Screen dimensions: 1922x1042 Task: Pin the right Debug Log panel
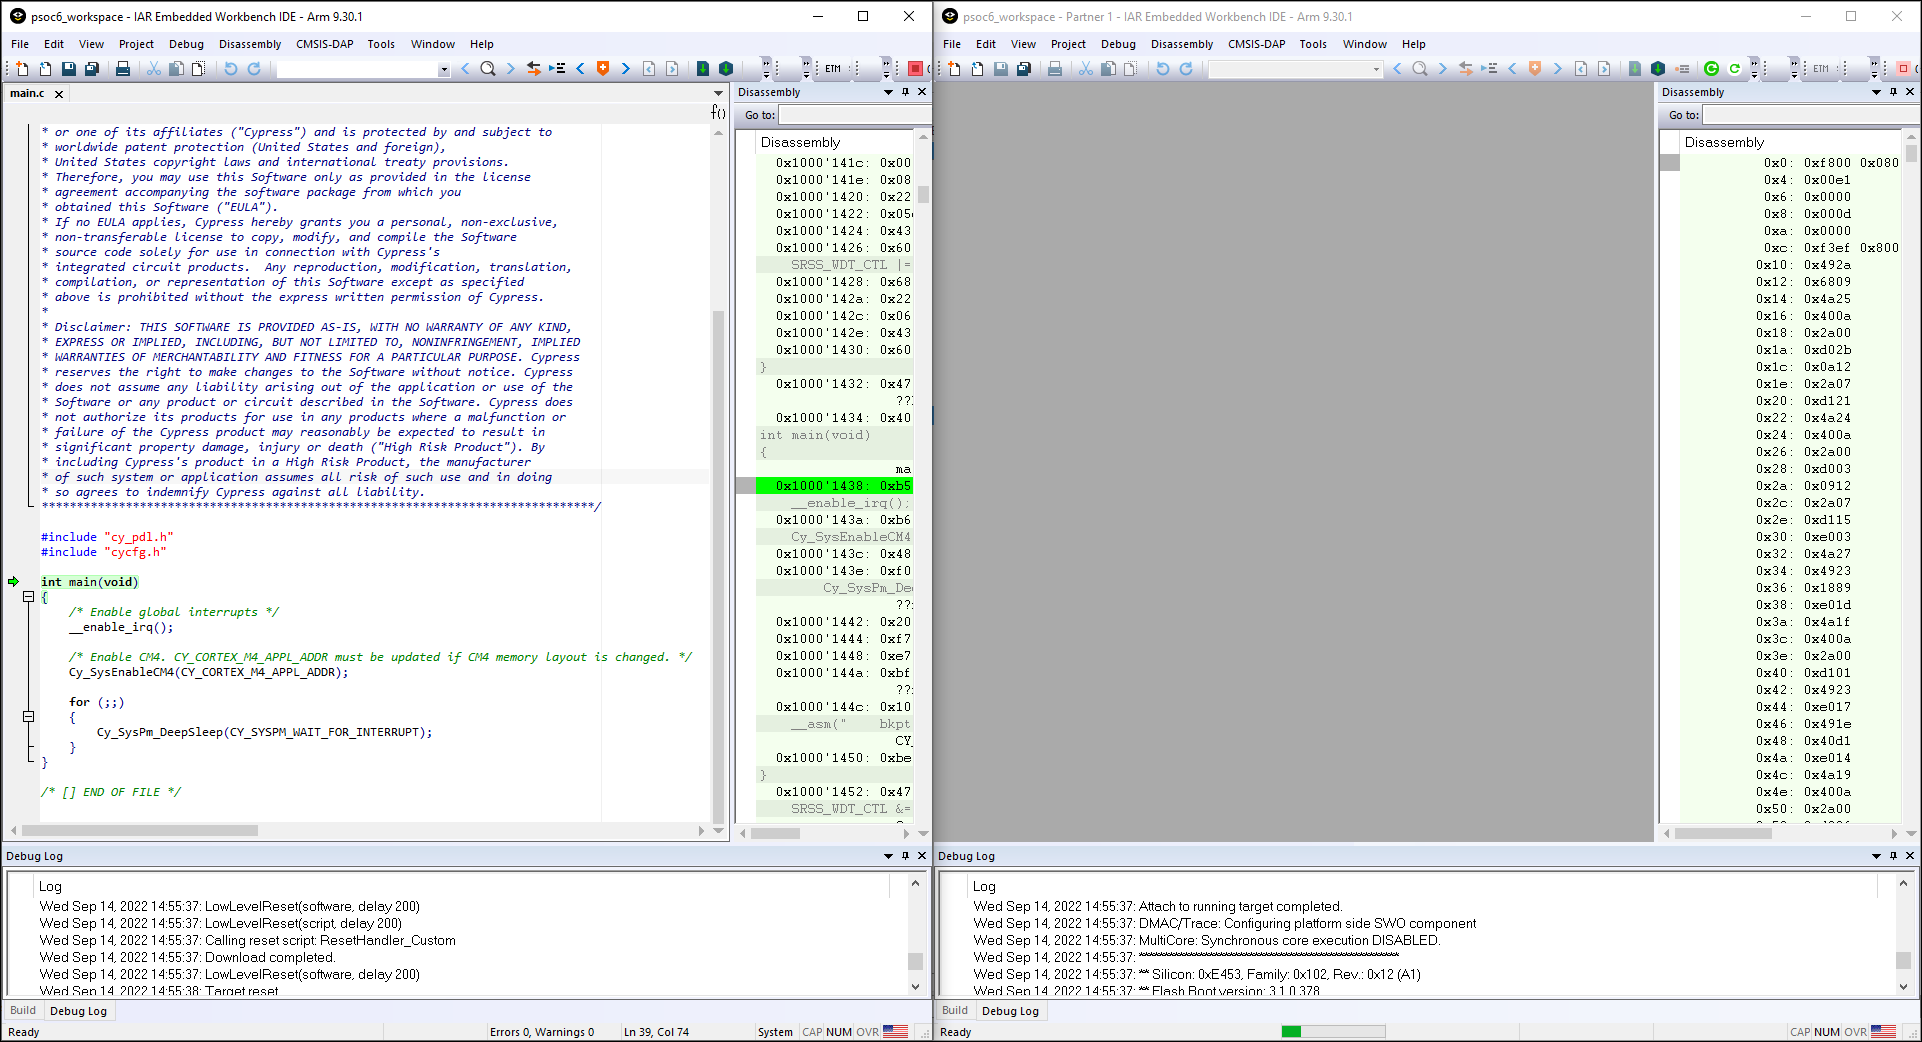pyautogui.click(x=1893, y=856)
